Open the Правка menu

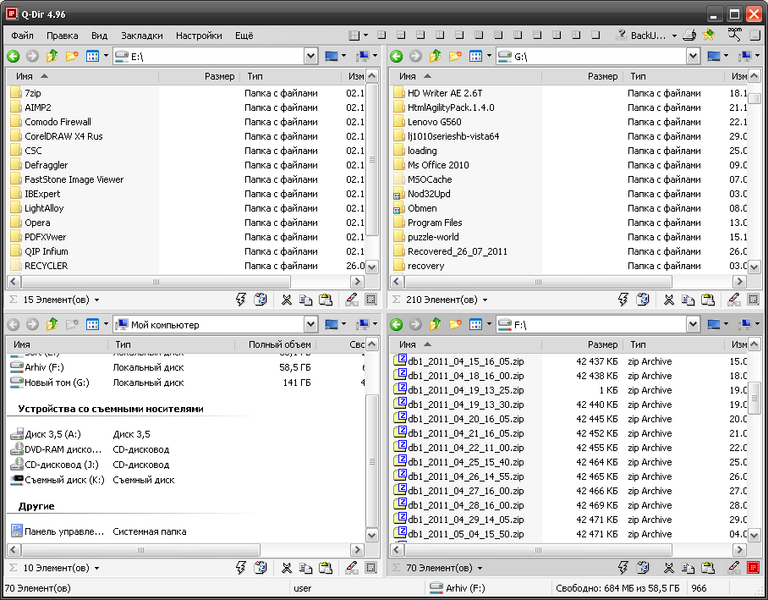tap(62, 36)
